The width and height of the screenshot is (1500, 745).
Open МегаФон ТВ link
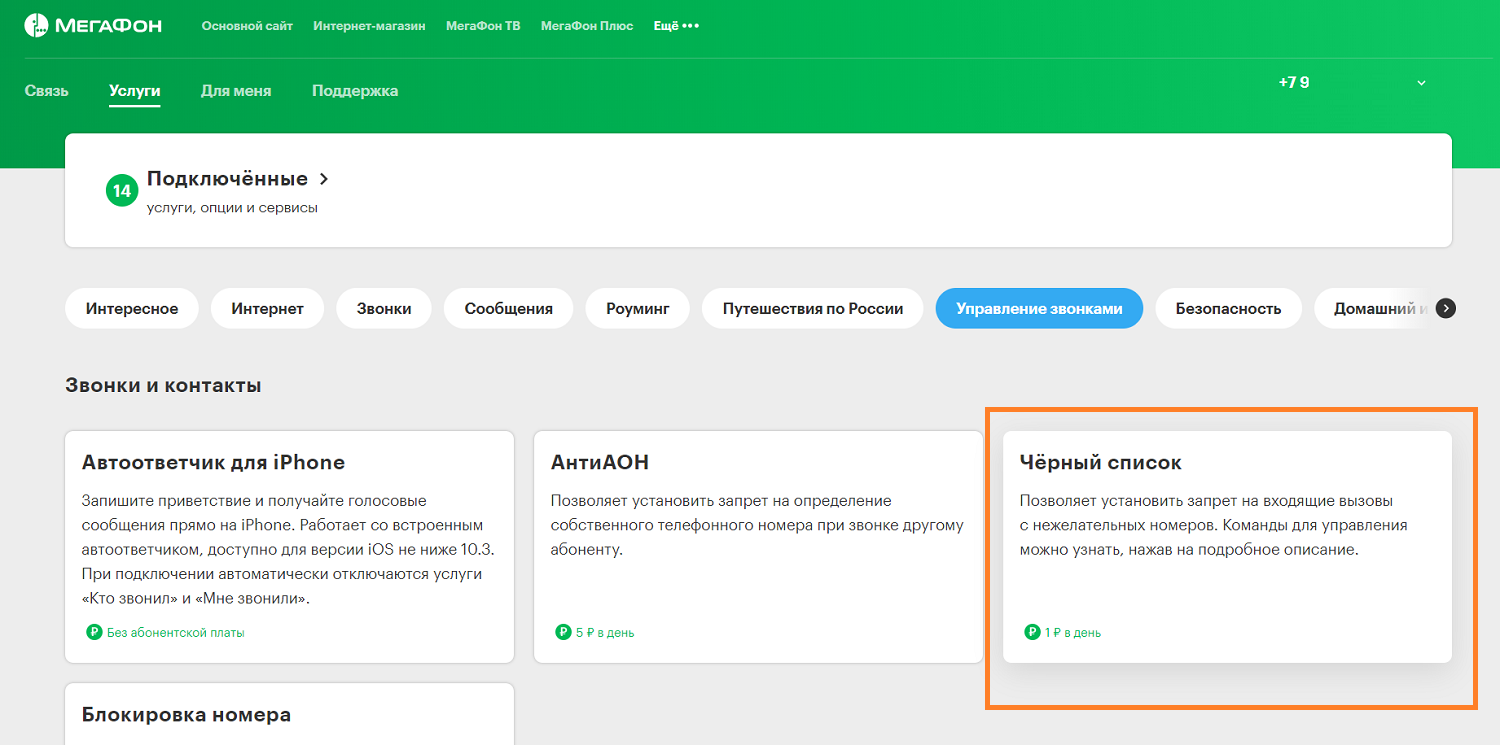pos(483,26)
